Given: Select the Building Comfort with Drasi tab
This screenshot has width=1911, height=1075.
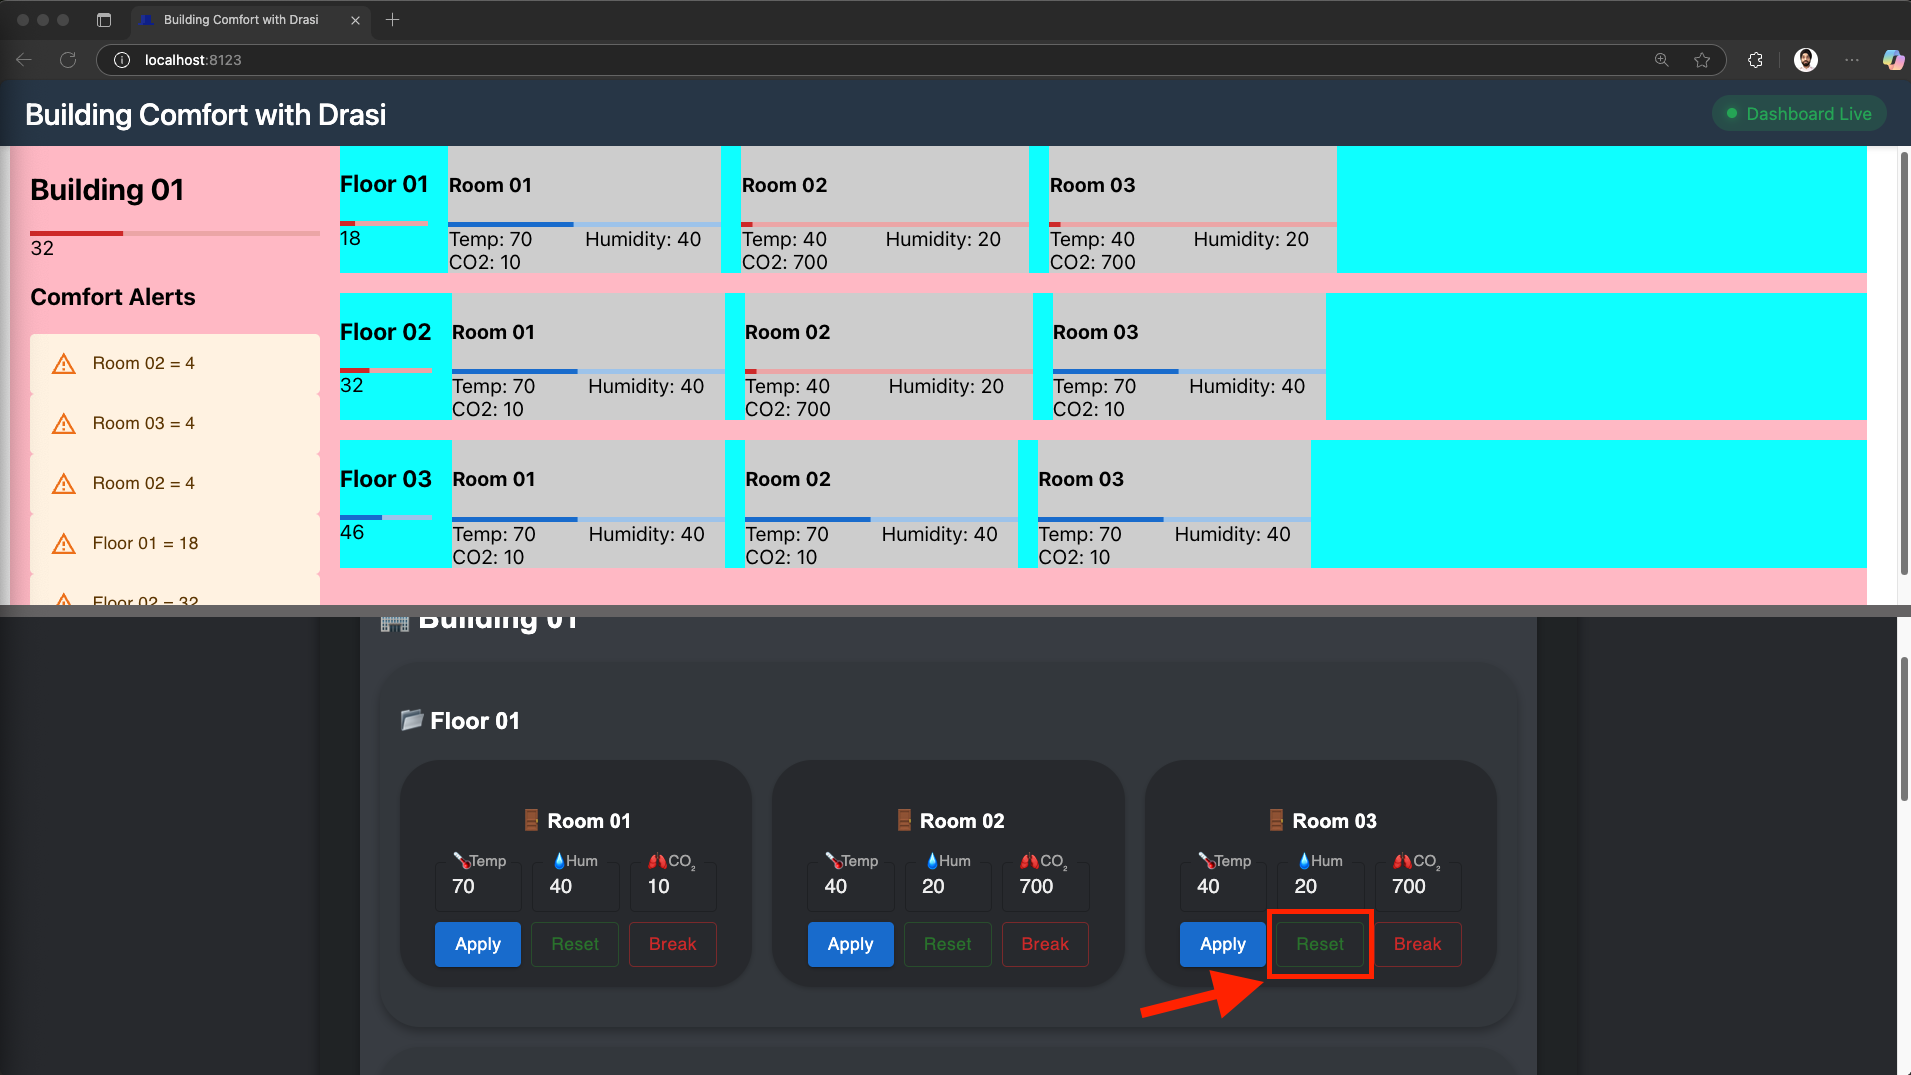Looking at the screenshot, I should coord(240,20).
